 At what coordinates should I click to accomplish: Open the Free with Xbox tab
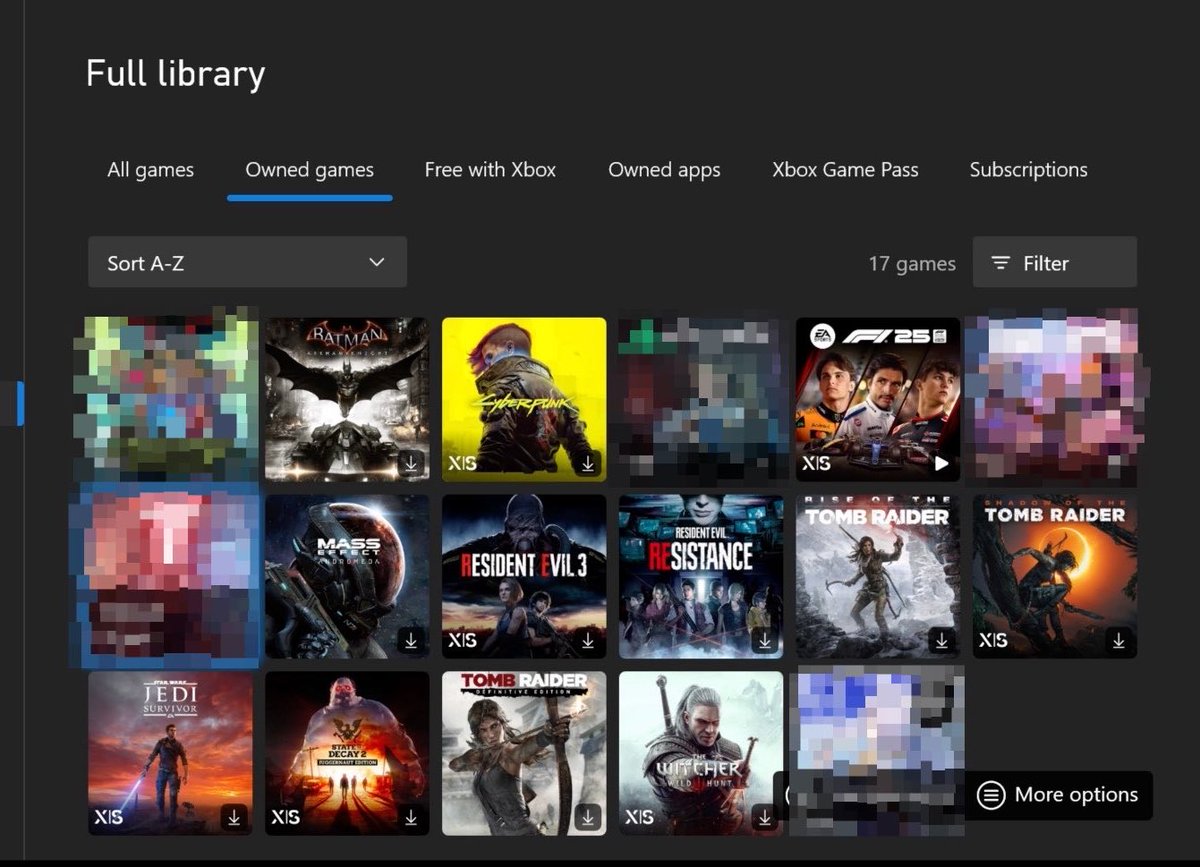[x=490, y=170]
